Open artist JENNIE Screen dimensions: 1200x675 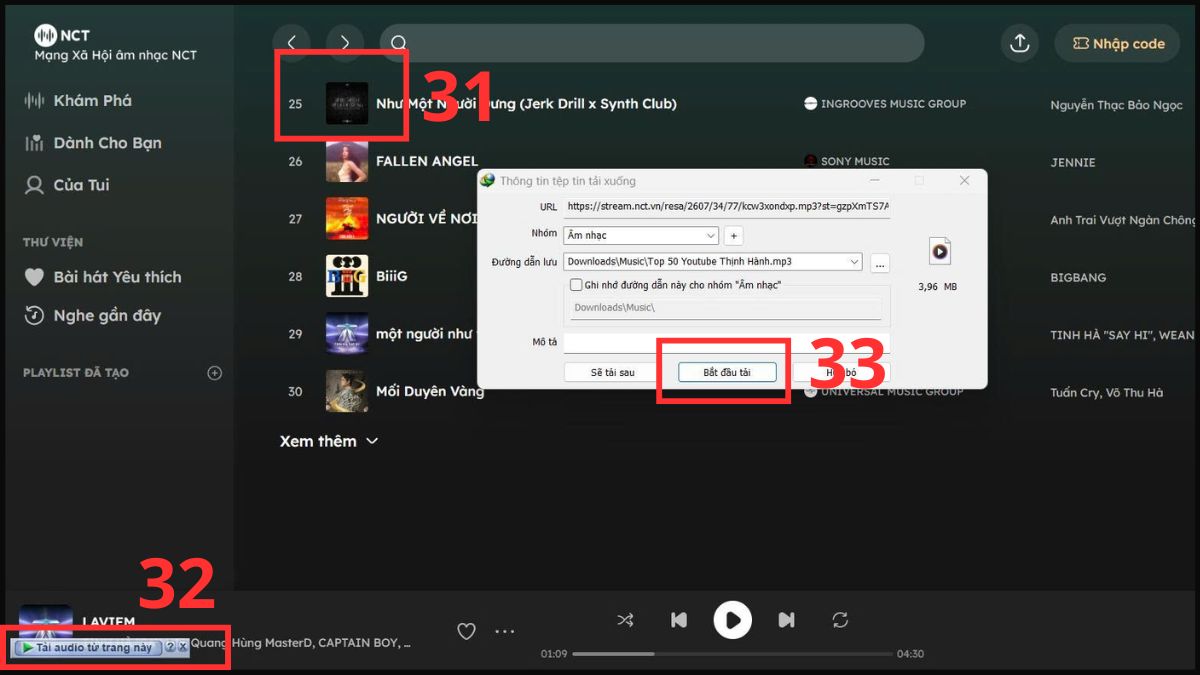pos(1073,162)
